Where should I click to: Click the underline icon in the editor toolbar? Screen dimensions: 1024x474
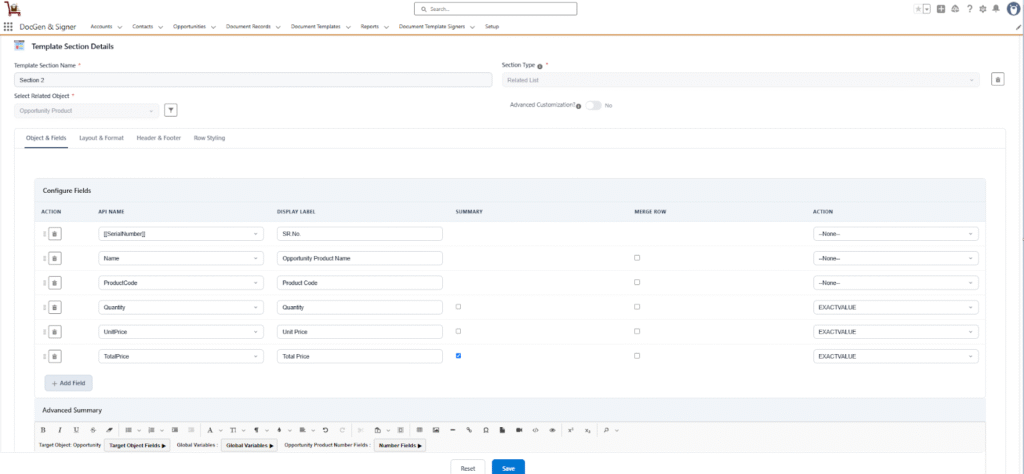pyautogui.click(x=76, y=429)
